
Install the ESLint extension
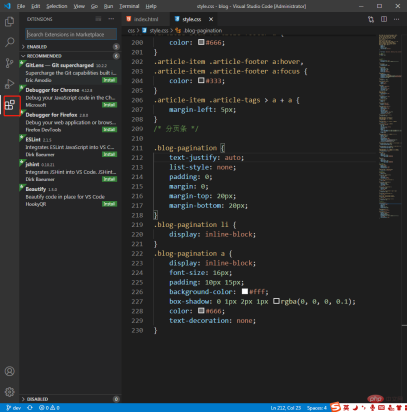109,154
